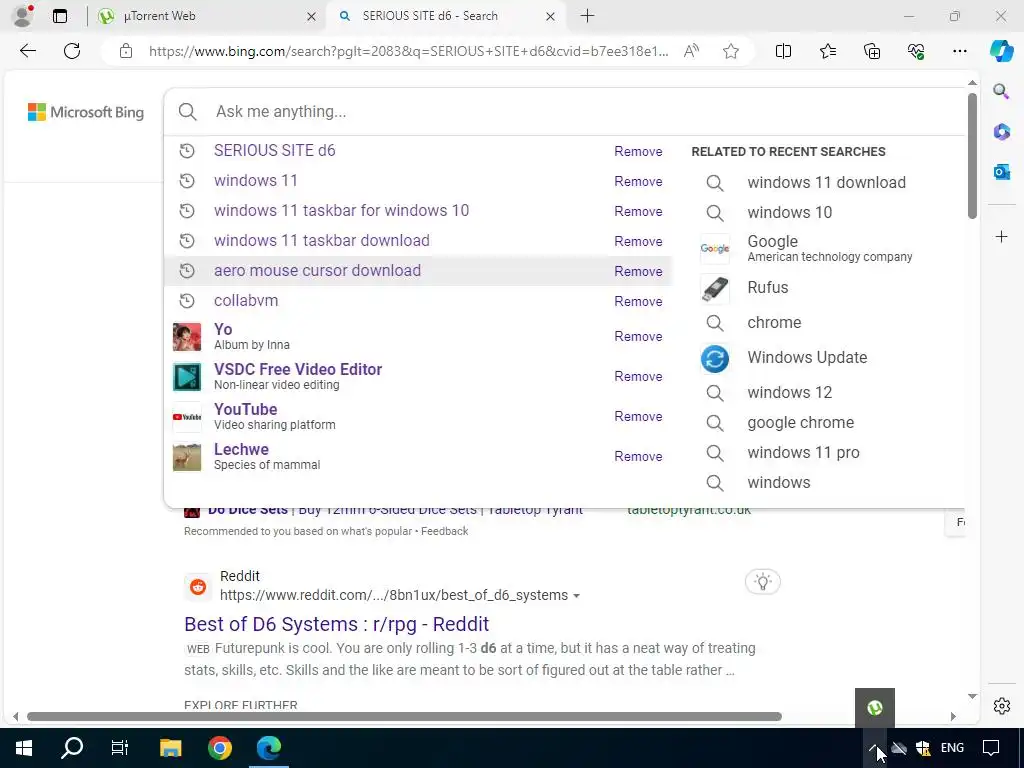Screen dimensions: 1024x768
Task: Open Browser essentials heart icon
Action: (x=916, y=51)
